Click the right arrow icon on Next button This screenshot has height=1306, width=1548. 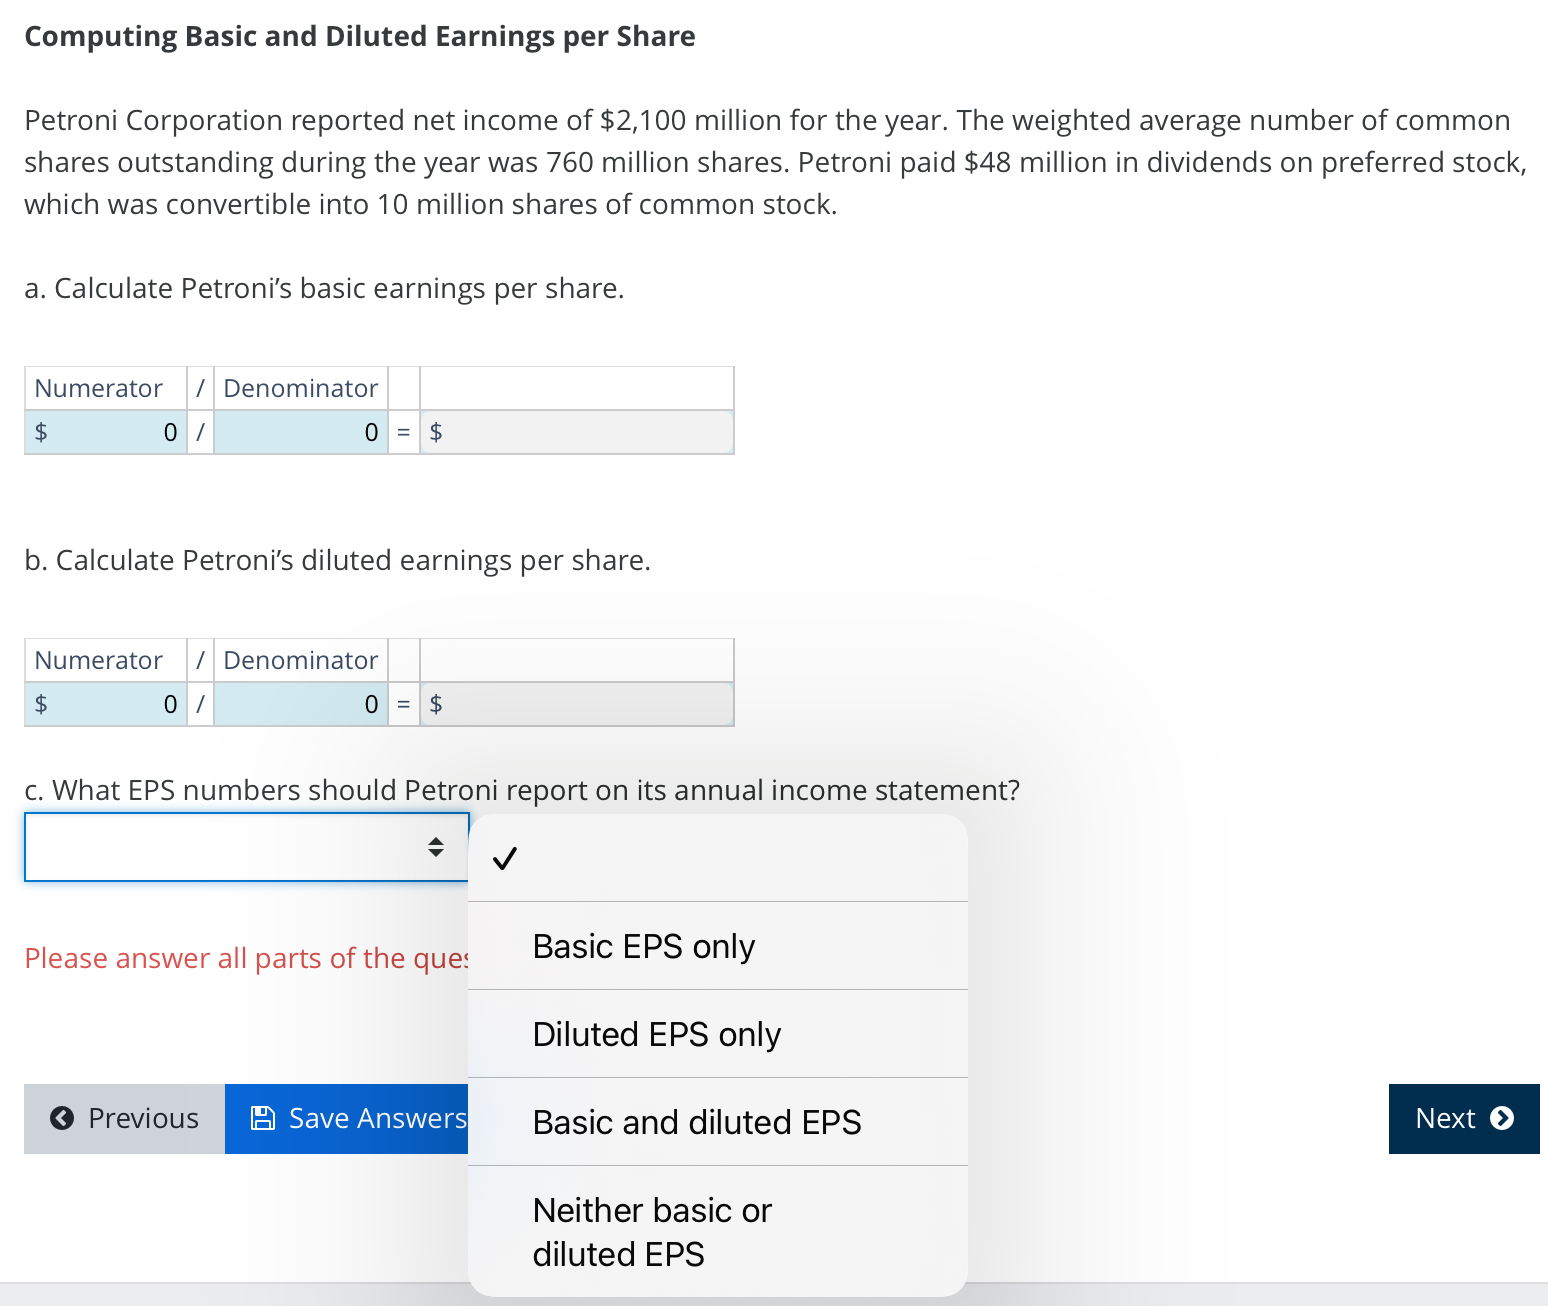click(x=1502, y=1118)
